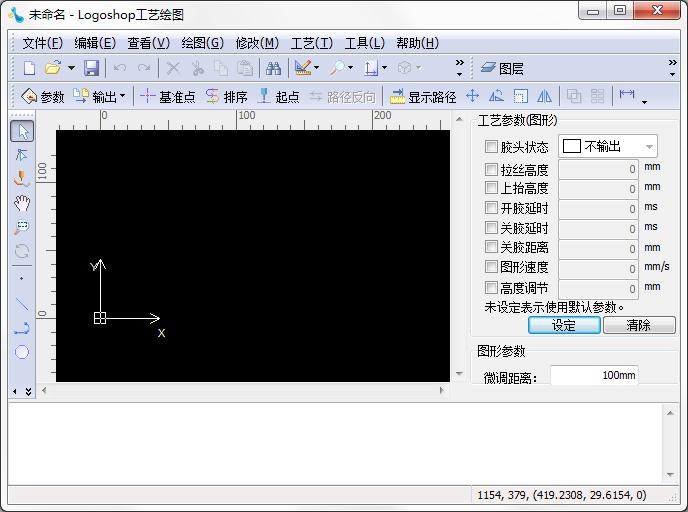Select the arrow pointer tool
This screenshot has width=688, height=512.
pyautogui.click(x=22, y=131)
